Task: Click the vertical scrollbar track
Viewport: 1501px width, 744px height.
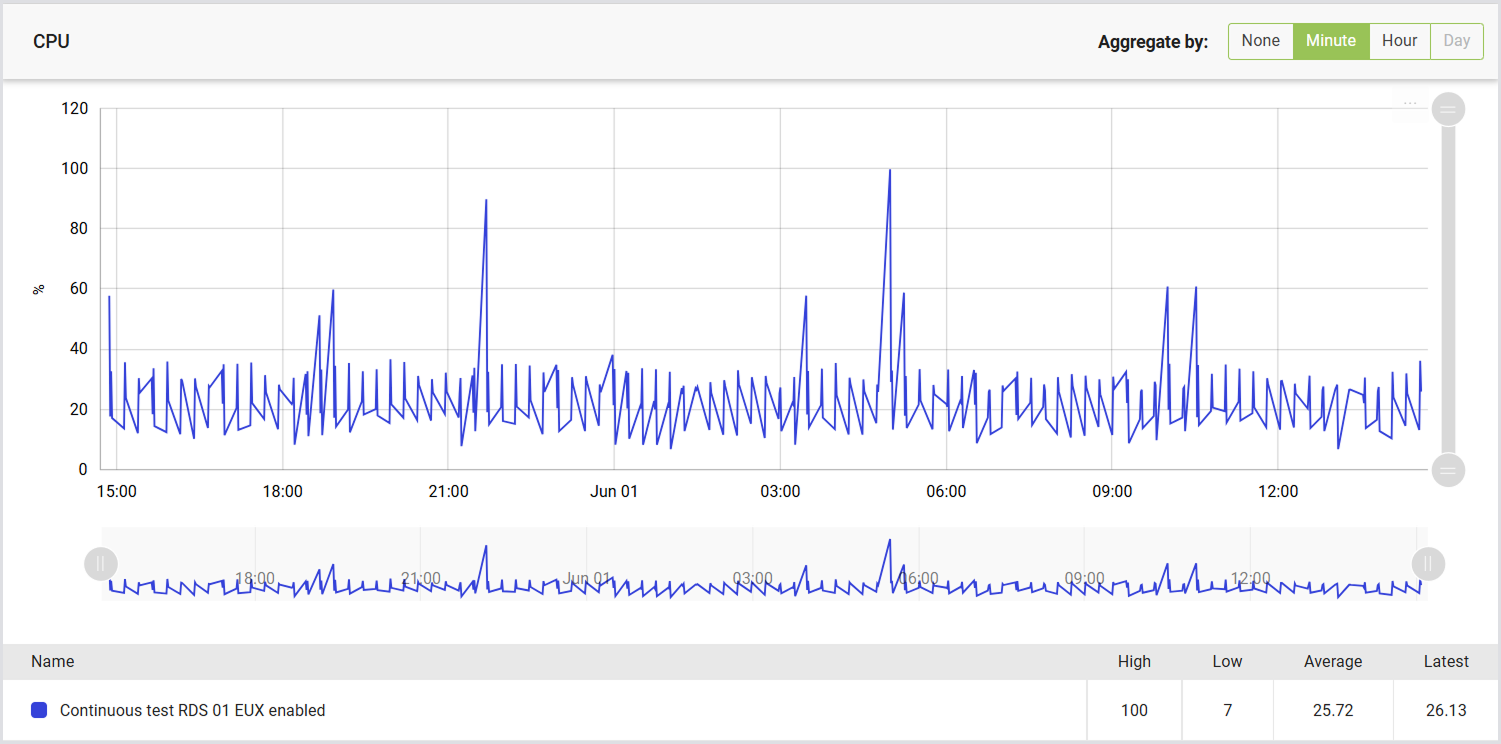Action: [x=1448, y=289]
